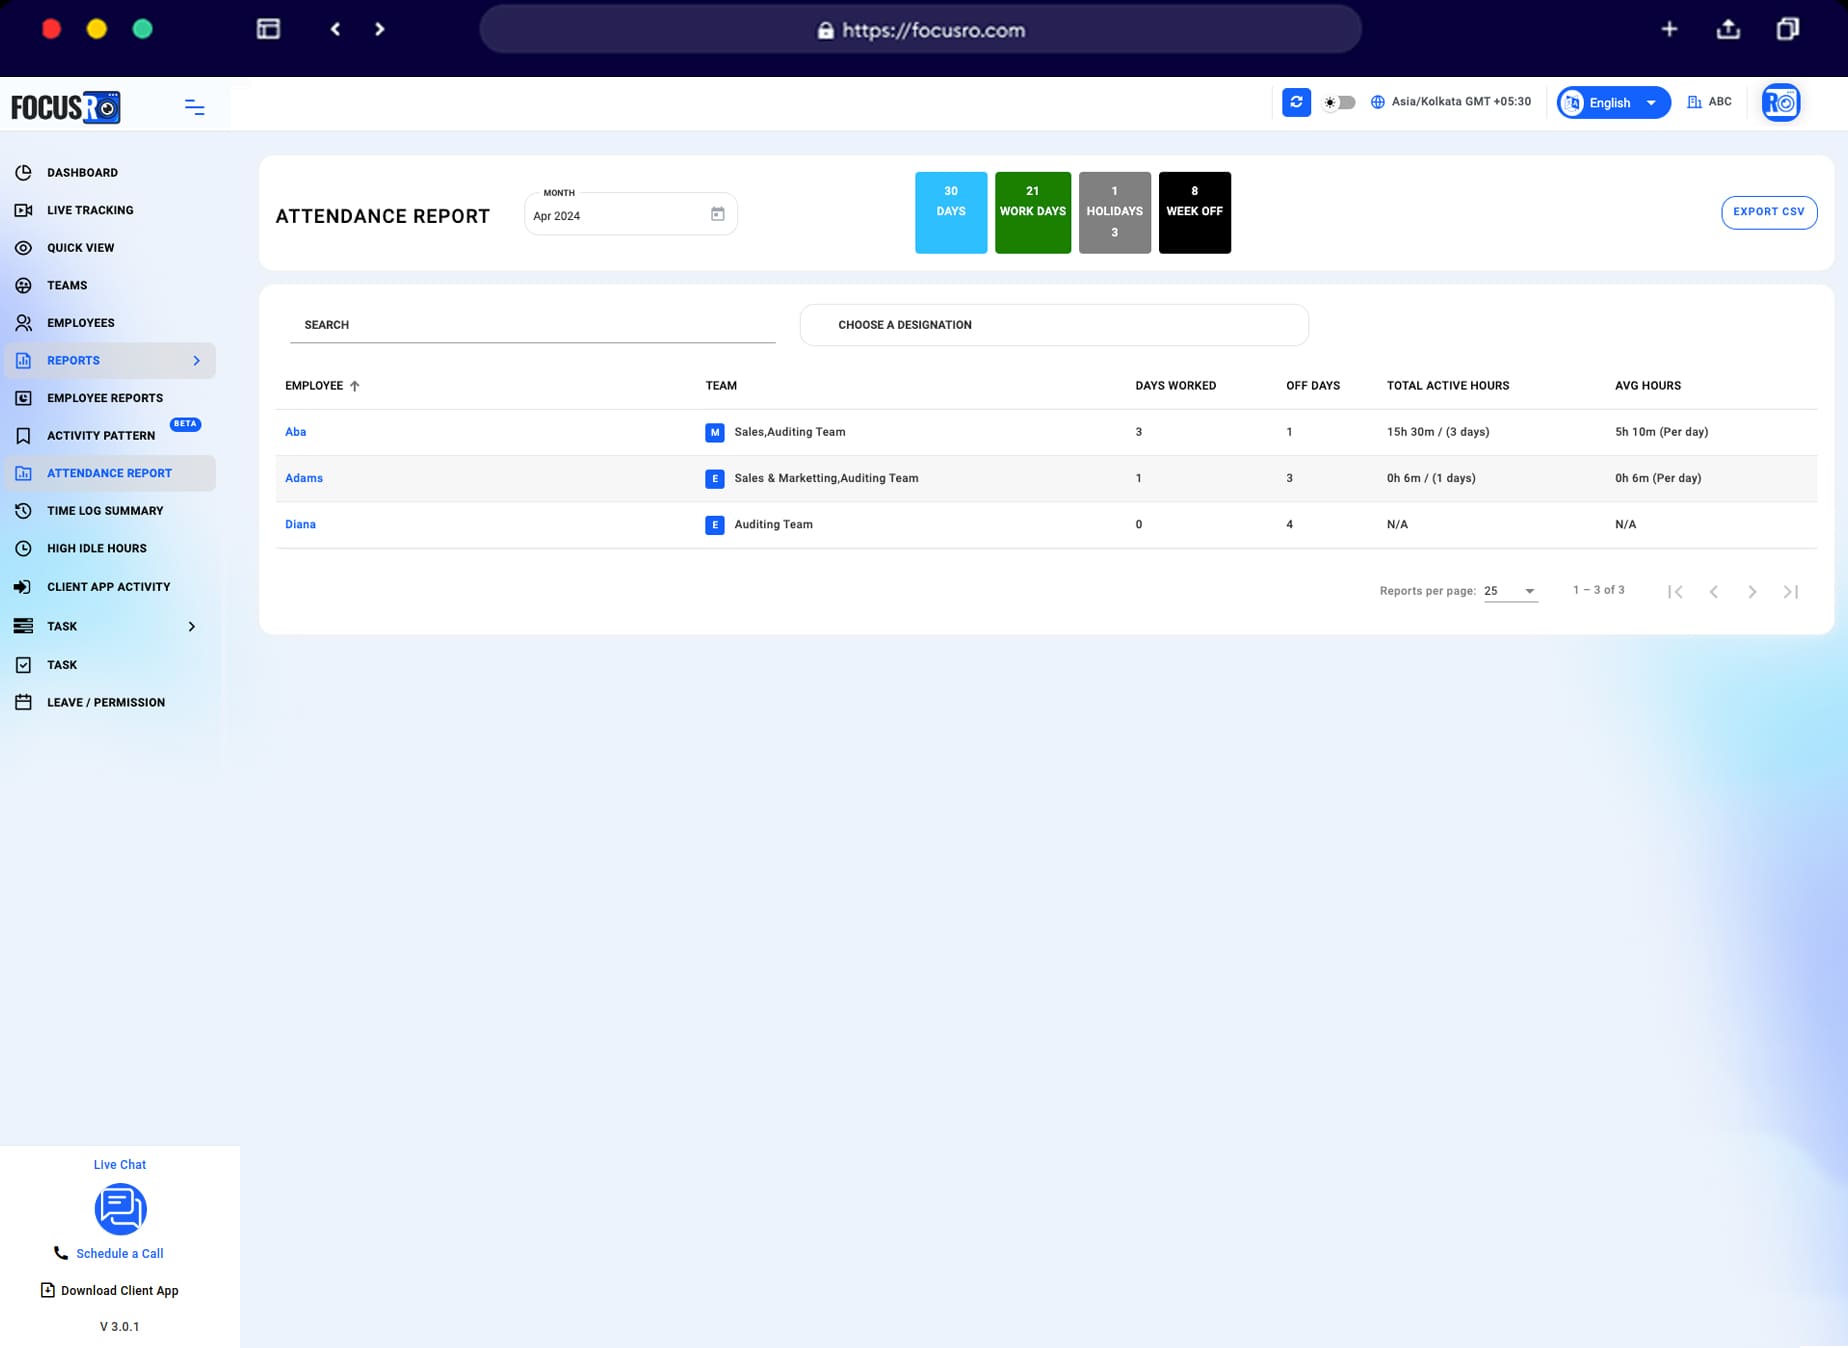Click the Live Chat icon
Image resolution: width=1848 pixels, height=1348 pixels.
click(120, 1209)
